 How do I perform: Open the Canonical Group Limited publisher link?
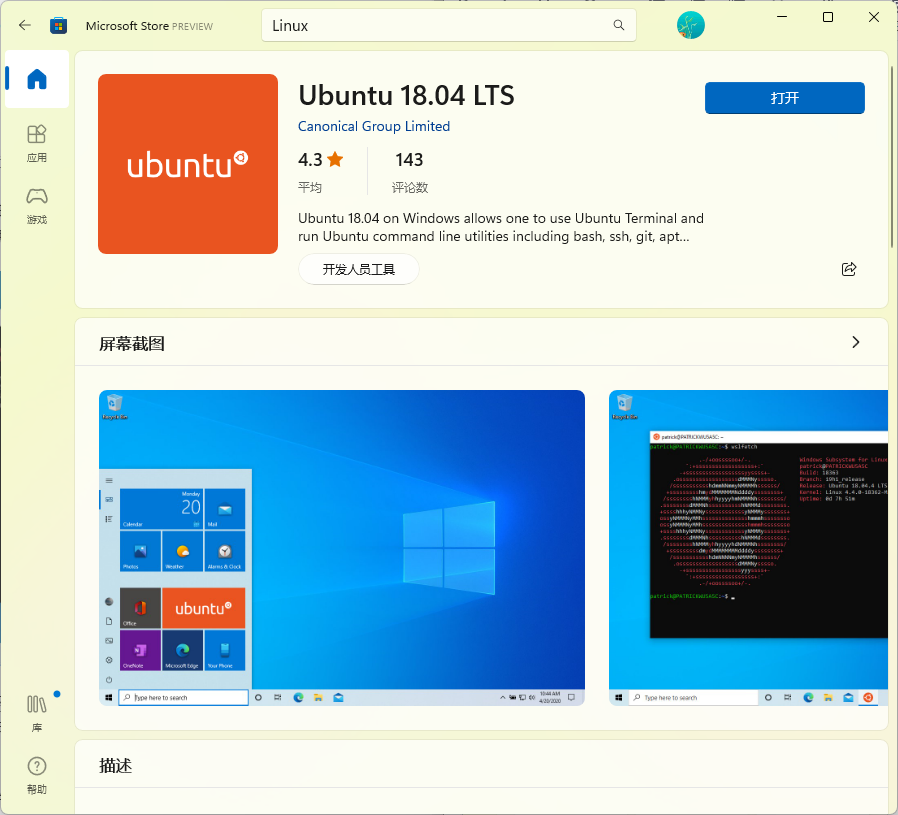[374, 126]
